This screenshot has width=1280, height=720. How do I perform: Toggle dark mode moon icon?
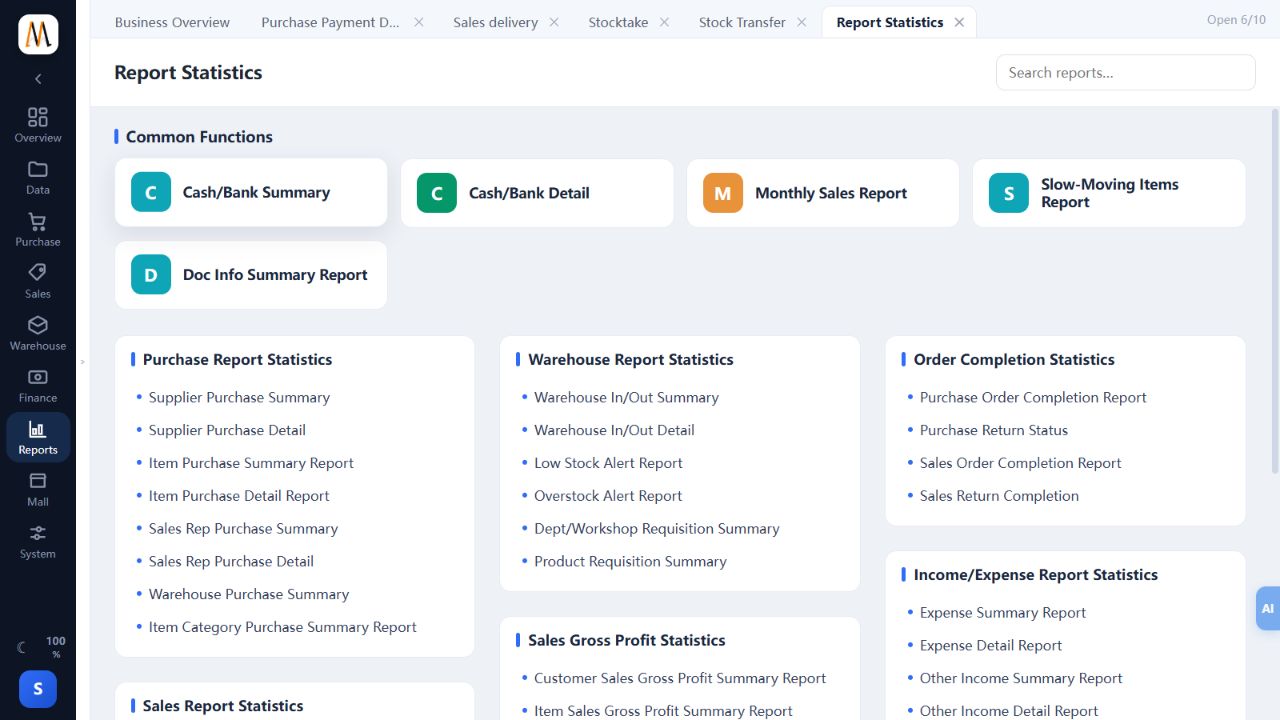point(22,647)
